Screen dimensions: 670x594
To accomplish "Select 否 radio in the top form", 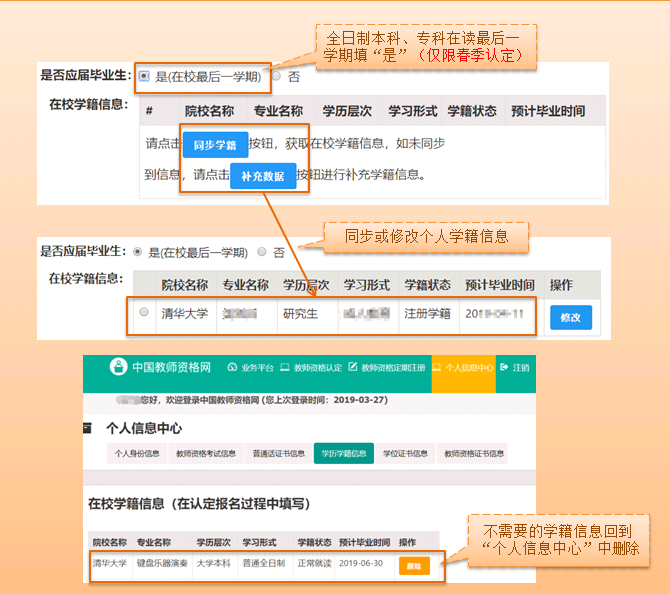I will coord(279,76).
